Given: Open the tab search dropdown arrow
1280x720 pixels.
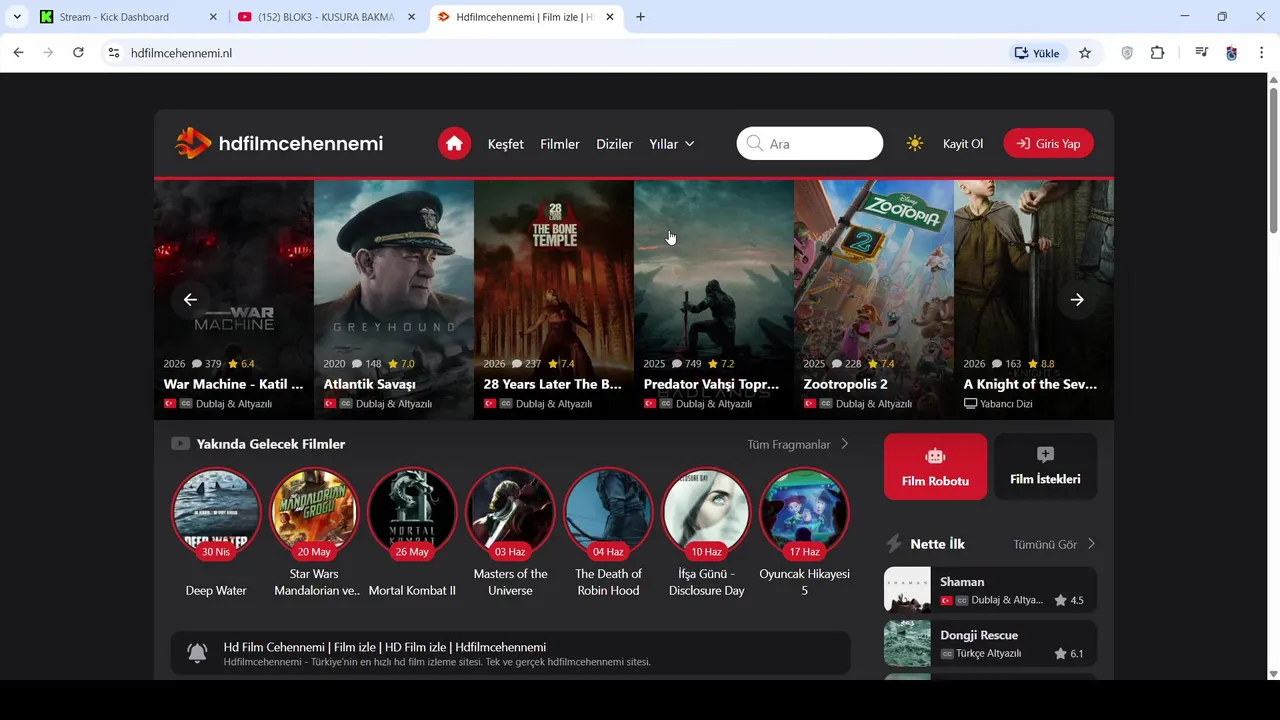Looking at the screenshot, I should click(x=17, y=17).
